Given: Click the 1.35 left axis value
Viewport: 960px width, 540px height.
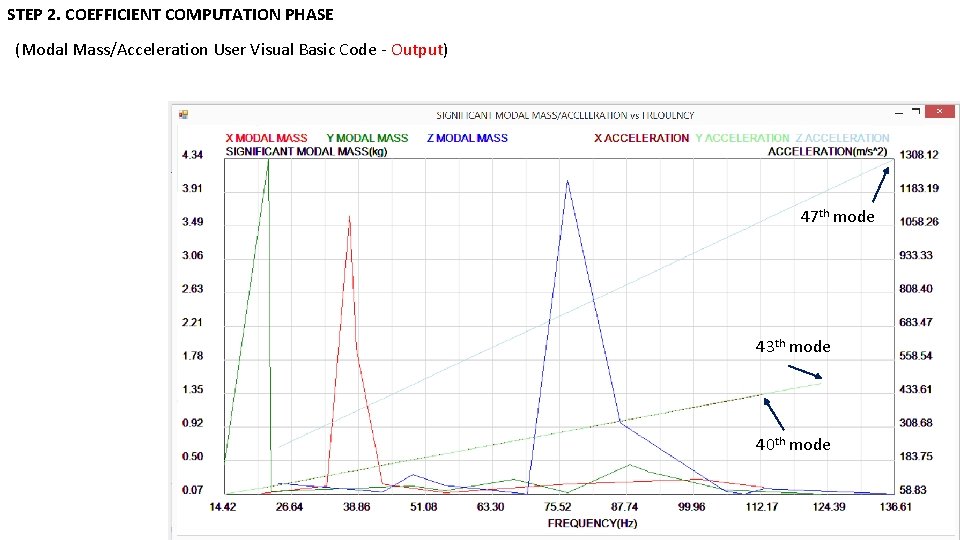Looking at the screenshot, I should [x=192, y=389].
